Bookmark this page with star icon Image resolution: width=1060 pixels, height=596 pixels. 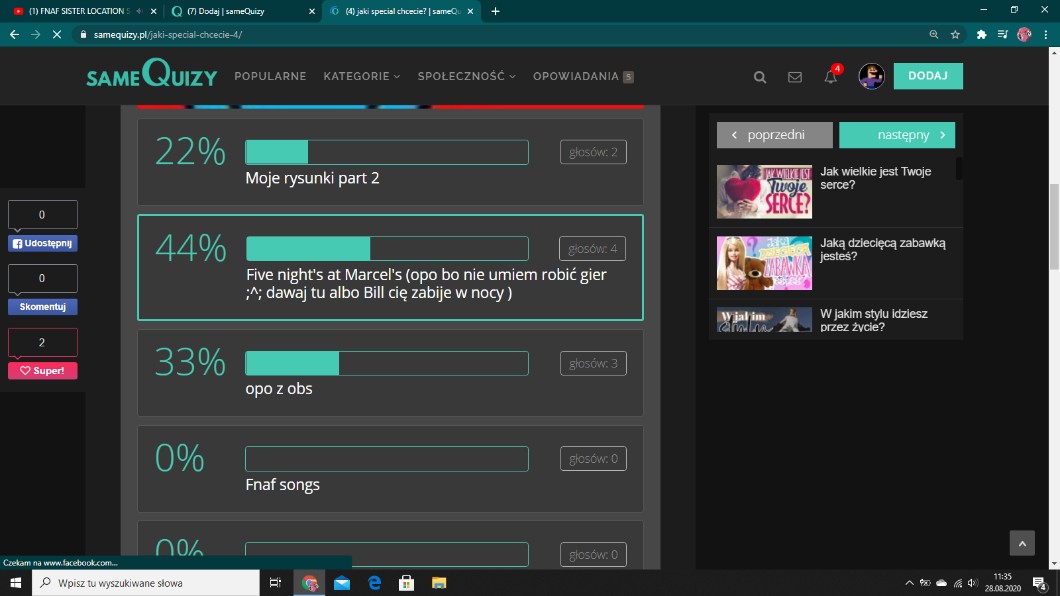[955, 34]
